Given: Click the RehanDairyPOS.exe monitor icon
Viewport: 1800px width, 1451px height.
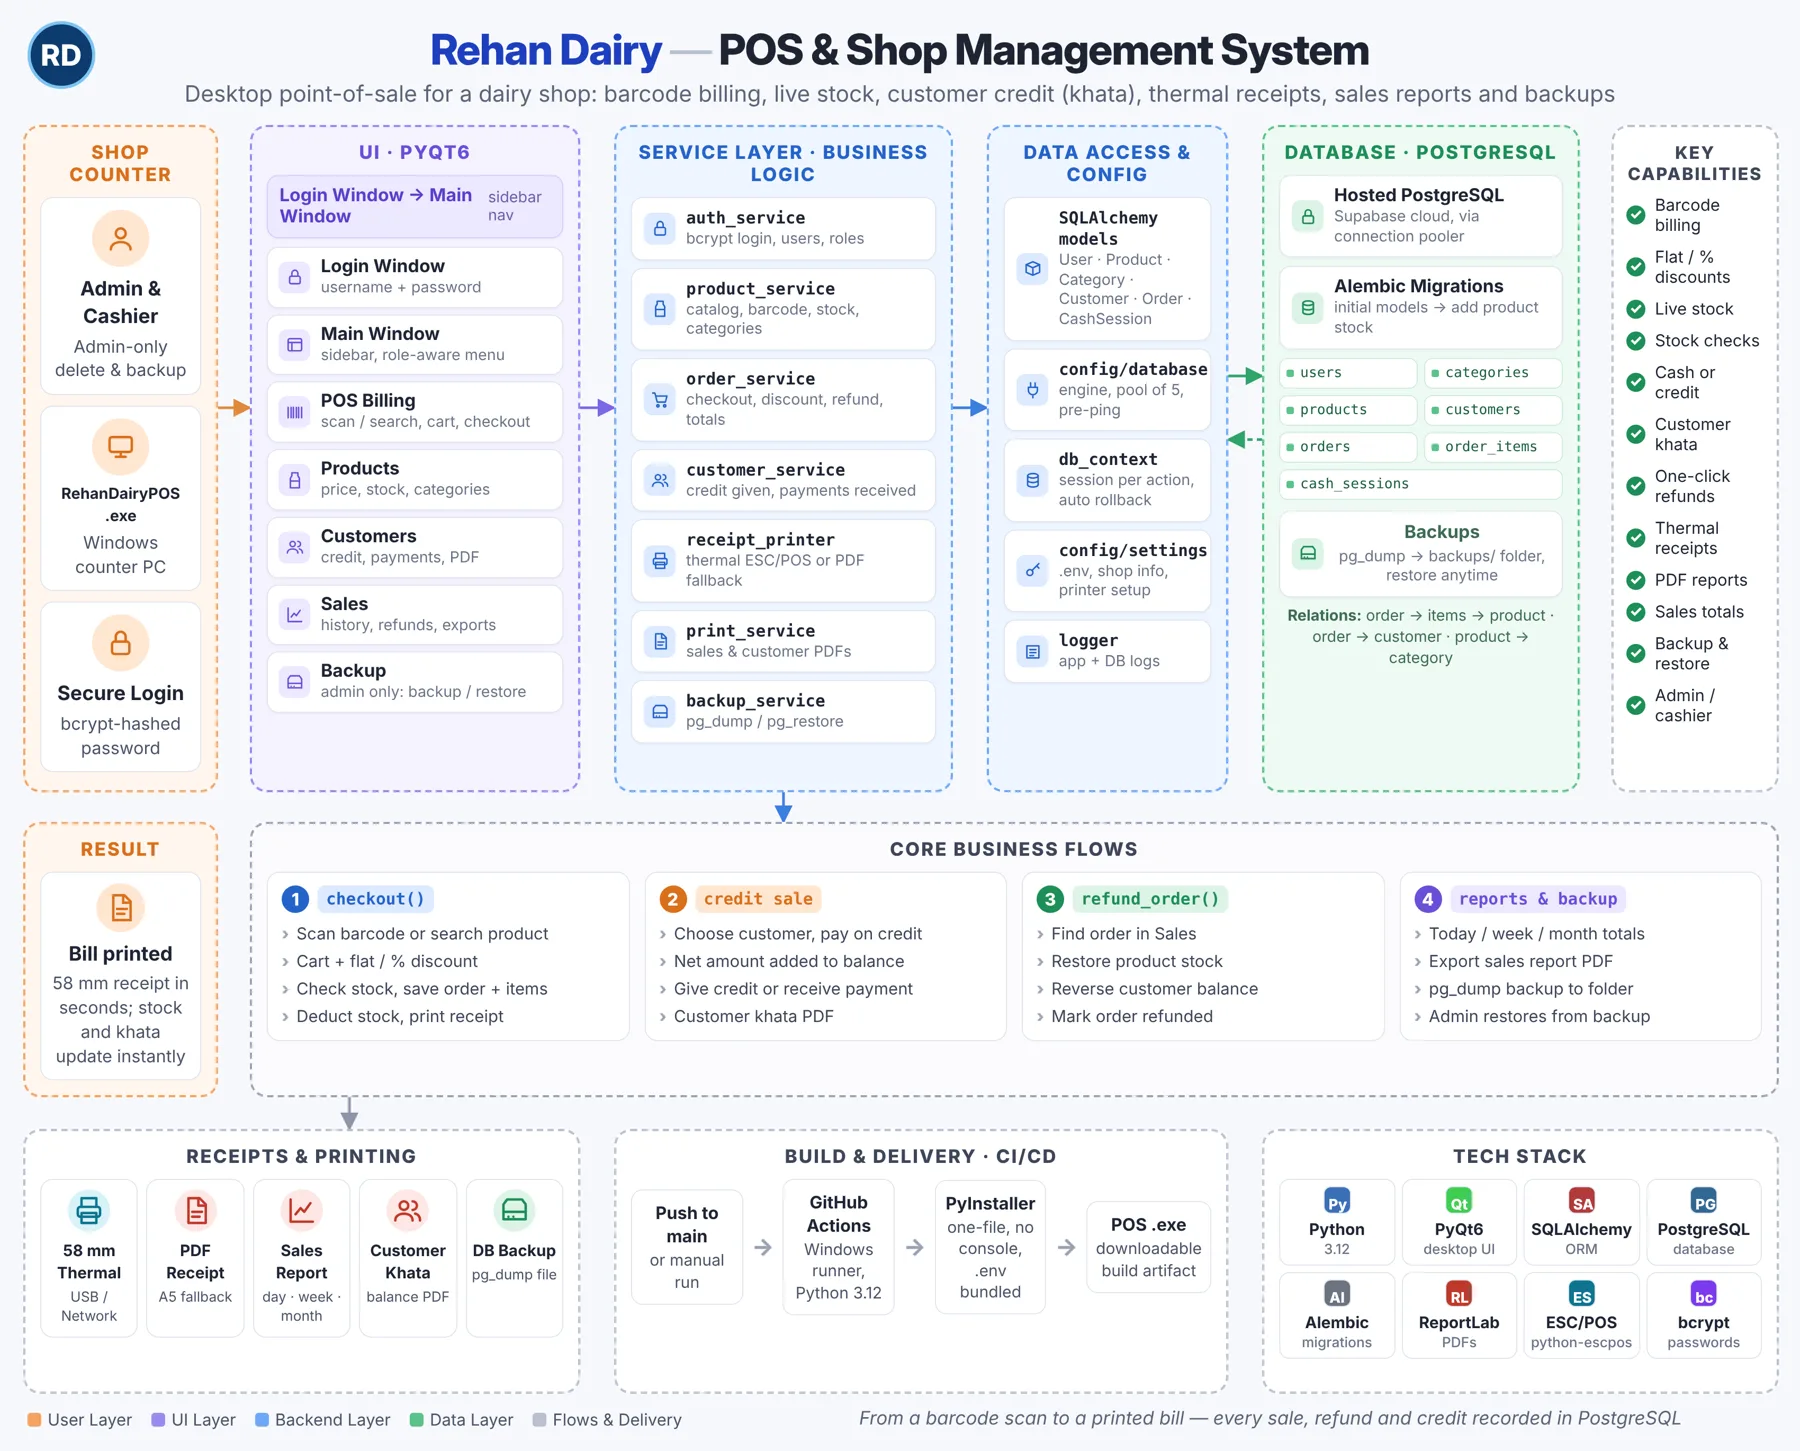Looking at the screenshot, I should point(121,446).
